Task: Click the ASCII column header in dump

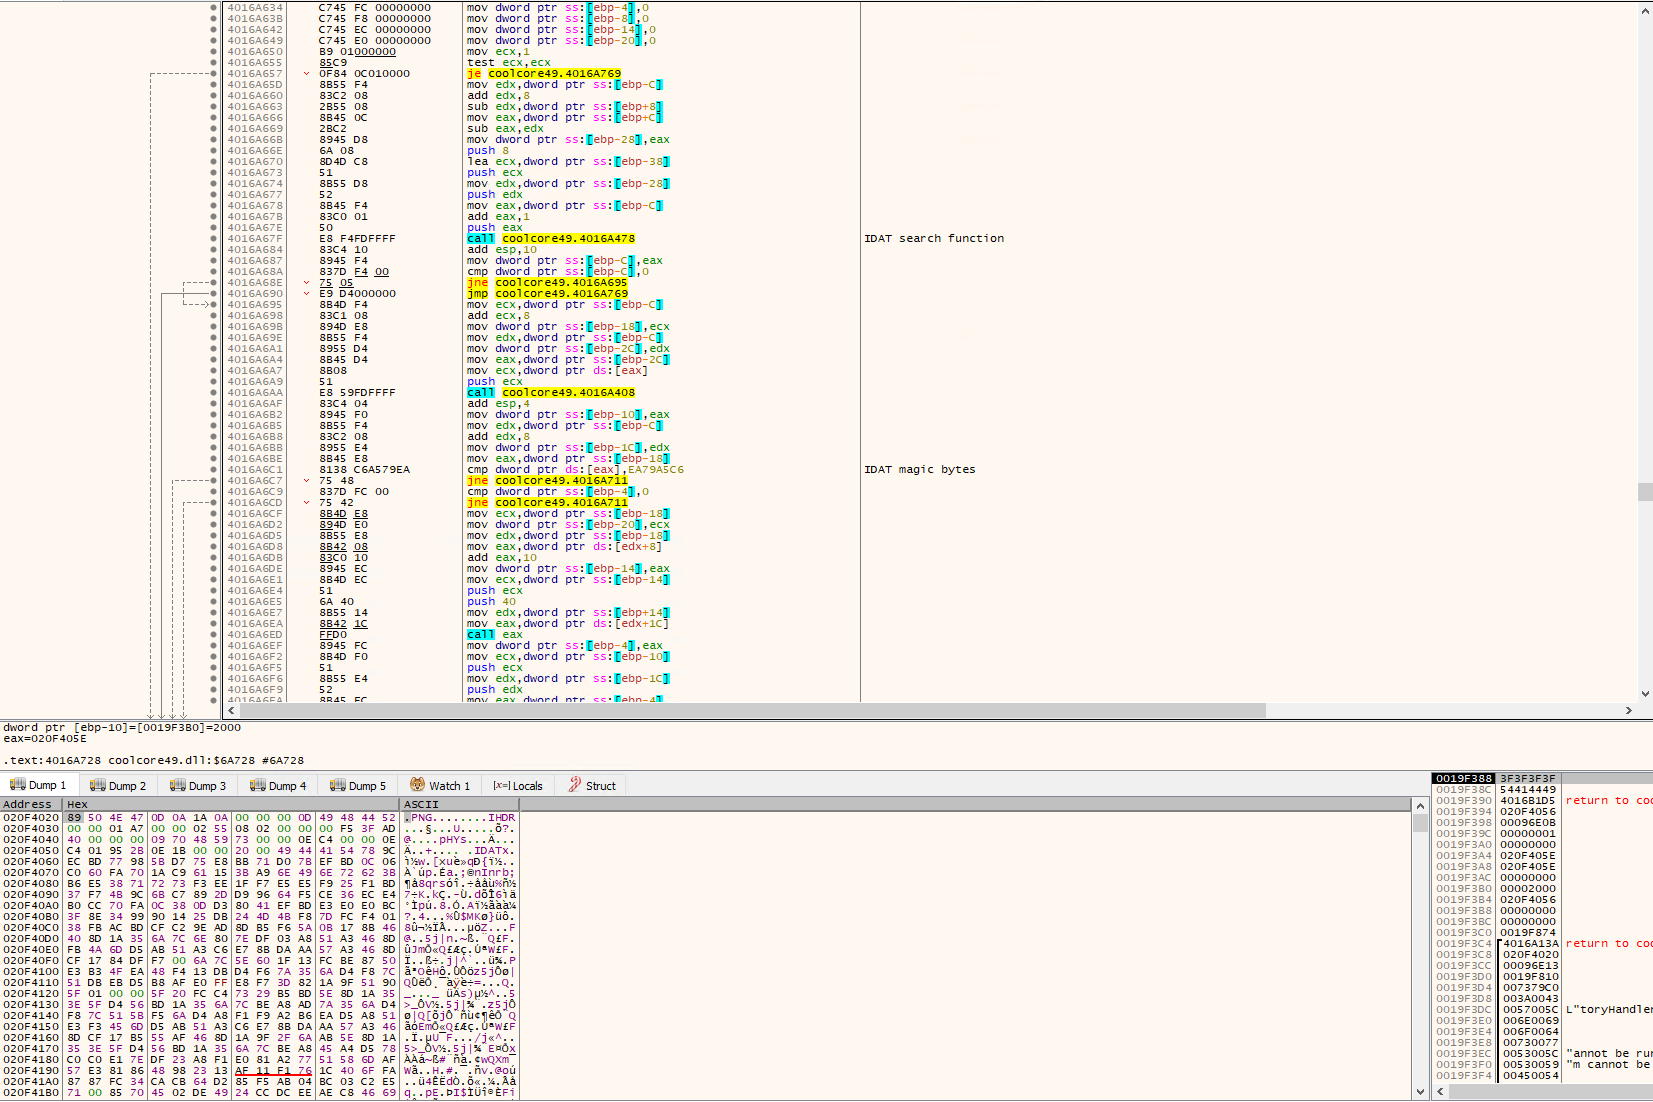Action: (459, 804)
